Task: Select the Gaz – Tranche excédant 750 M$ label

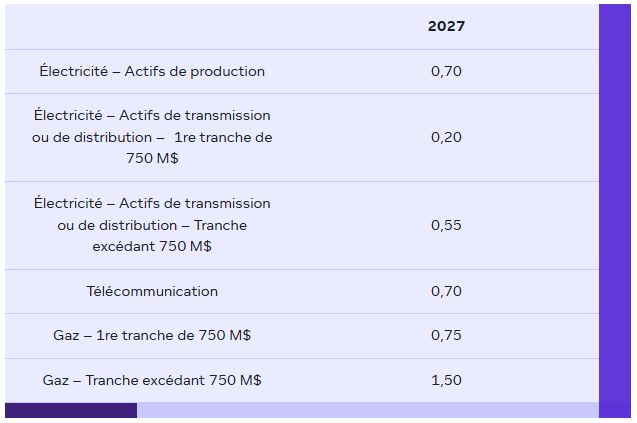Action: pyautogui.click(x=152, y=380)
